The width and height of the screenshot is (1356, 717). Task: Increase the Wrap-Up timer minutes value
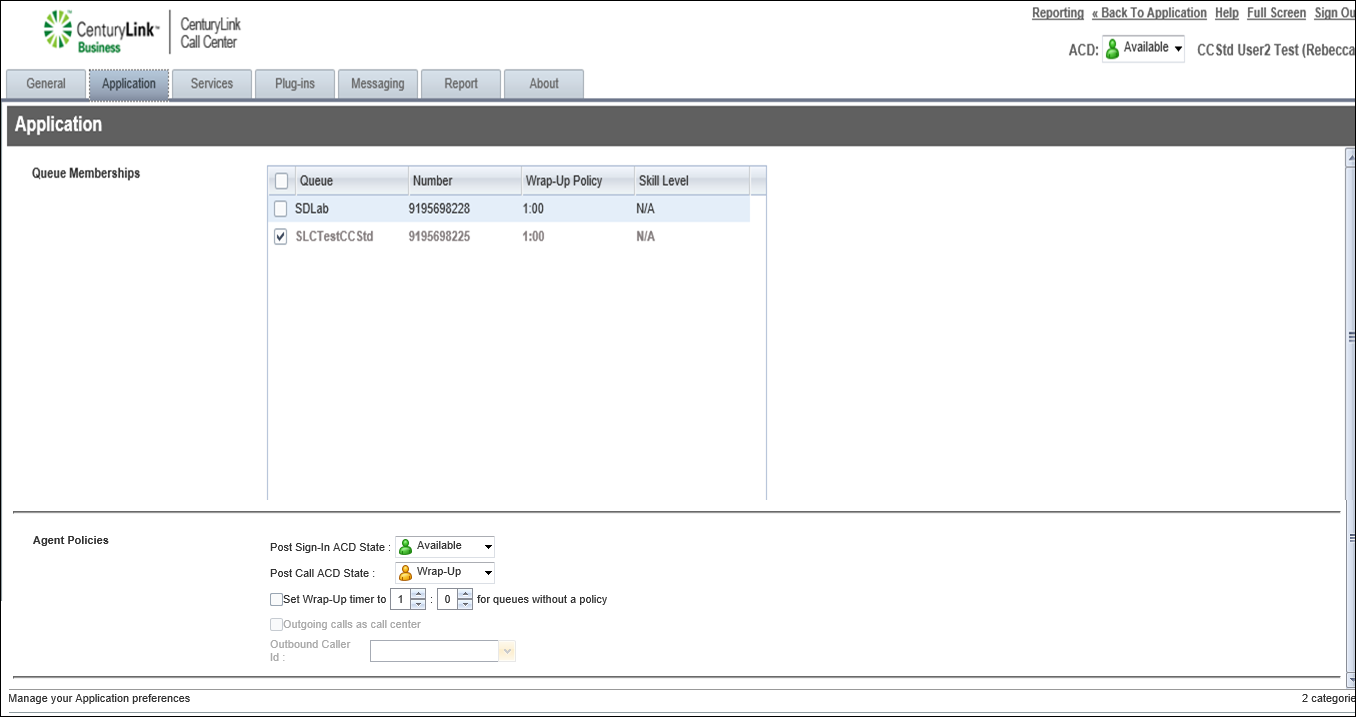[x=418, y=595]
